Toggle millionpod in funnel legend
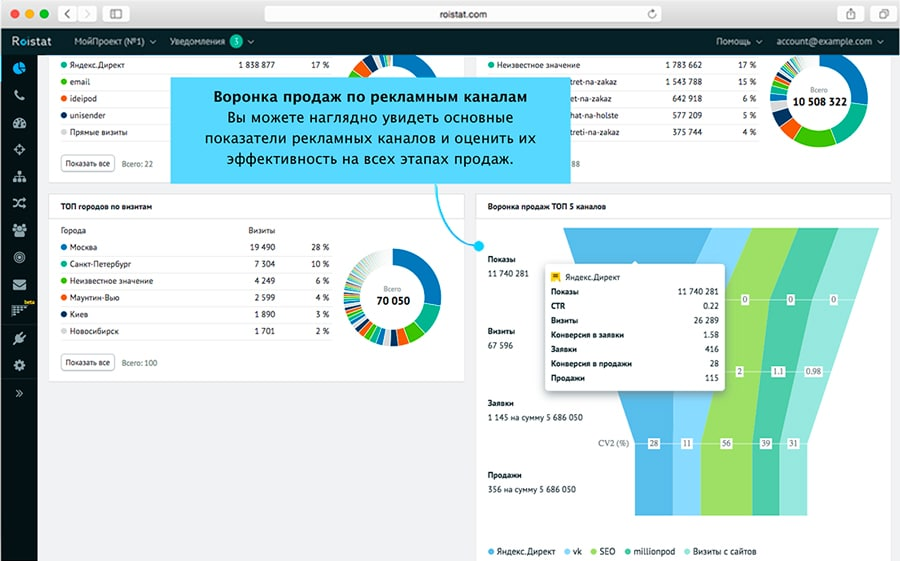Screen dimensions: 900x561 650,551
